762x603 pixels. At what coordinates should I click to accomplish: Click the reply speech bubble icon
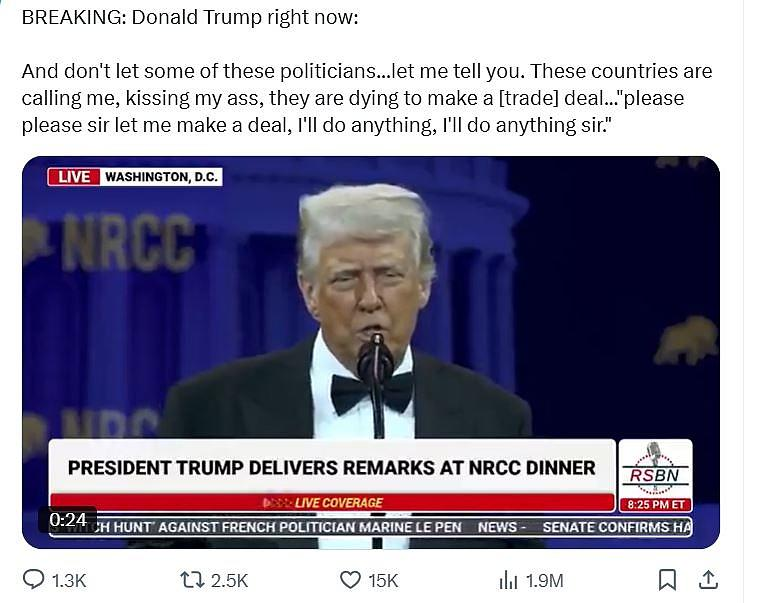[34, 580]
